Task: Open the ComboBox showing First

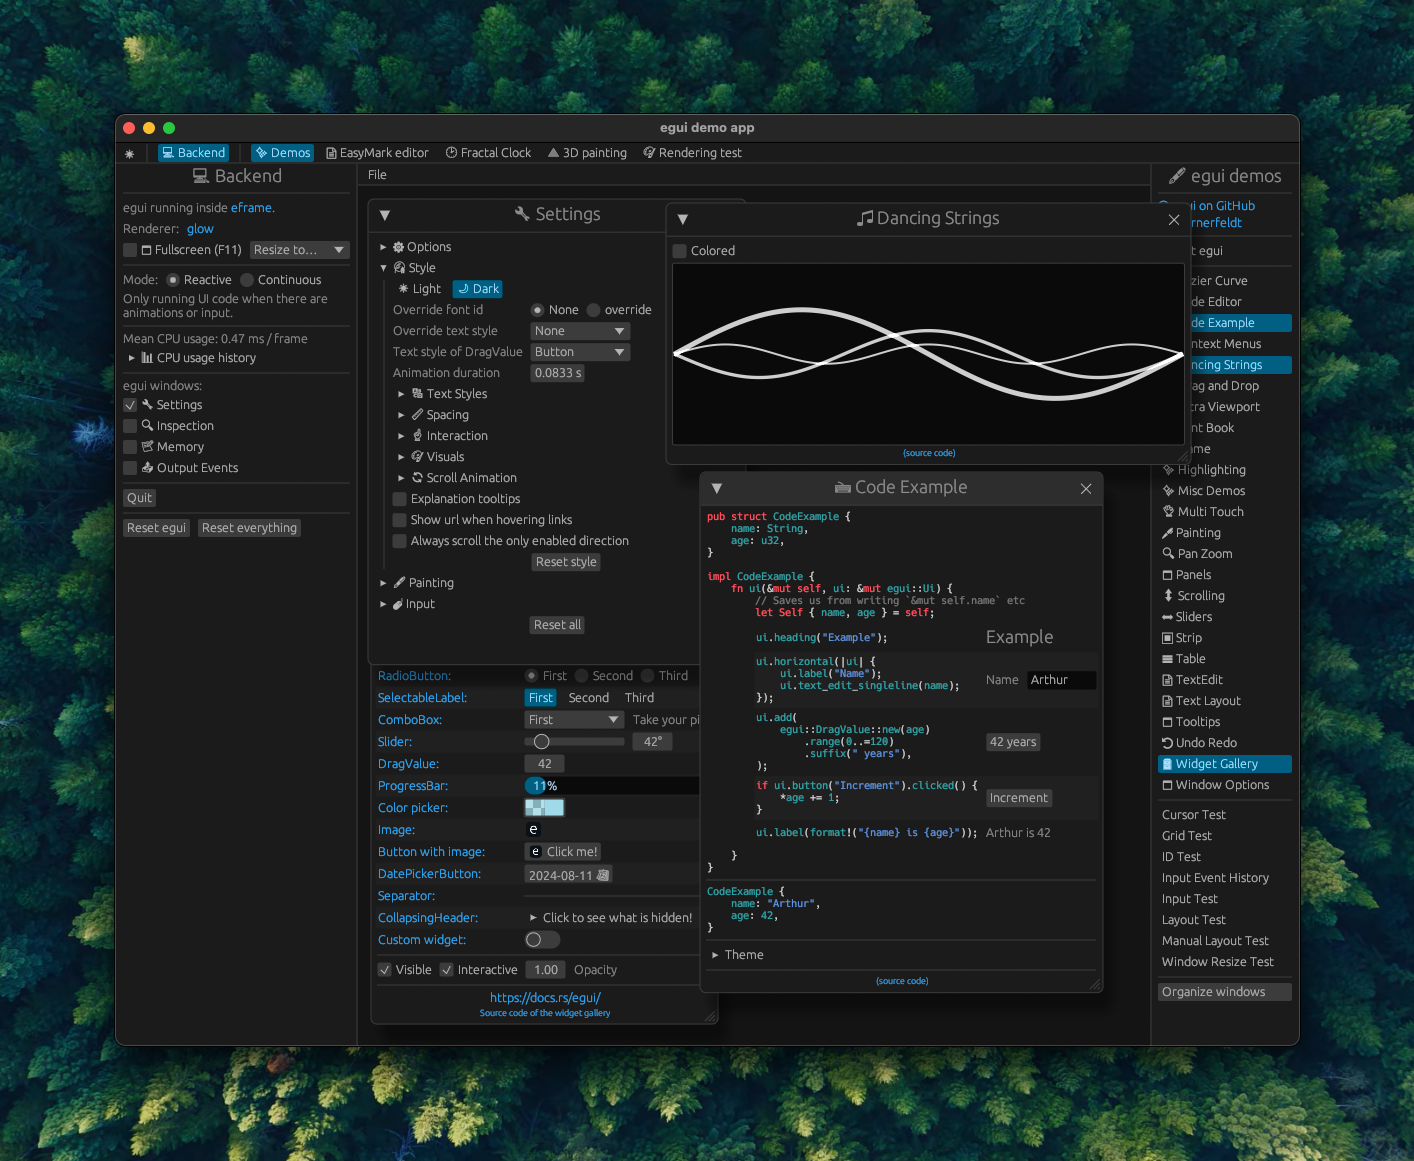Action: point(574,720)
